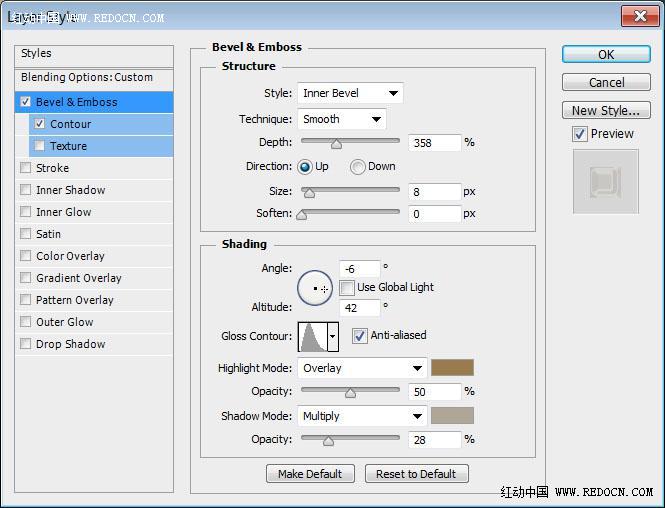Toggle the Use Global Light checkbox
Screen dimensions: 665x508
(346, 287)
